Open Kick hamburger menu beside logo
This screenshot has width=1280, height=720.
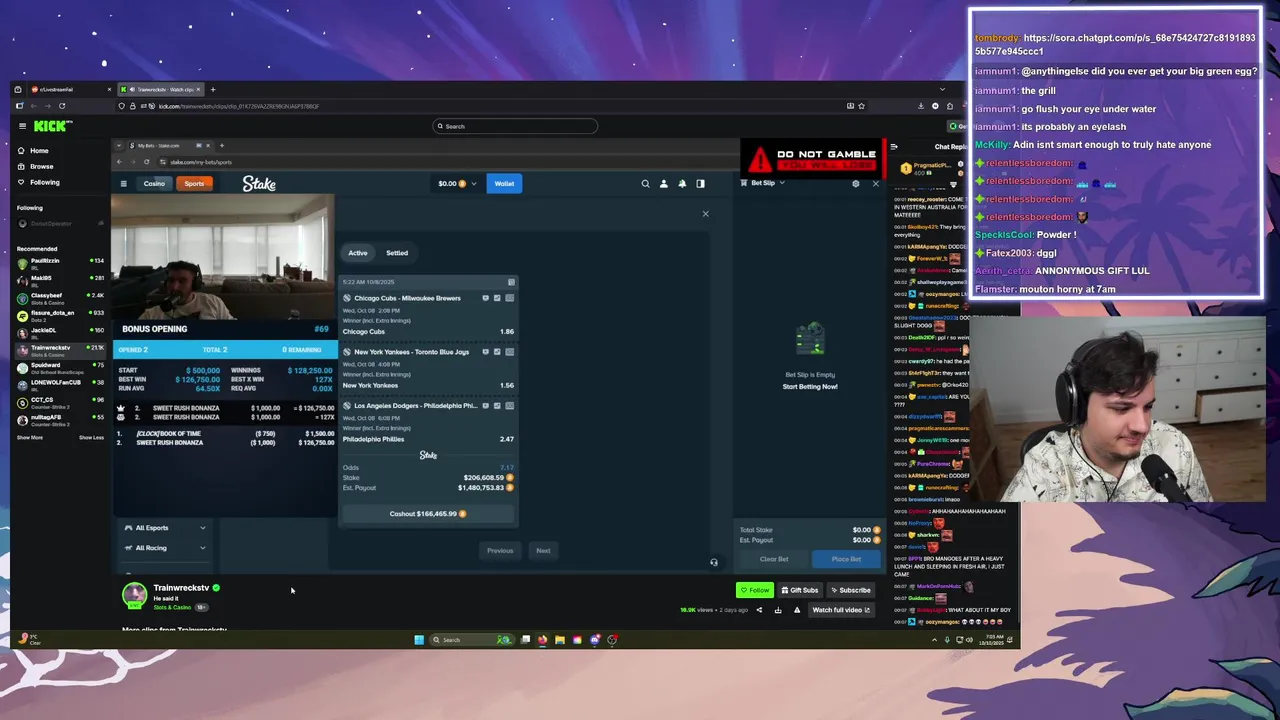[x=22, y=126]
